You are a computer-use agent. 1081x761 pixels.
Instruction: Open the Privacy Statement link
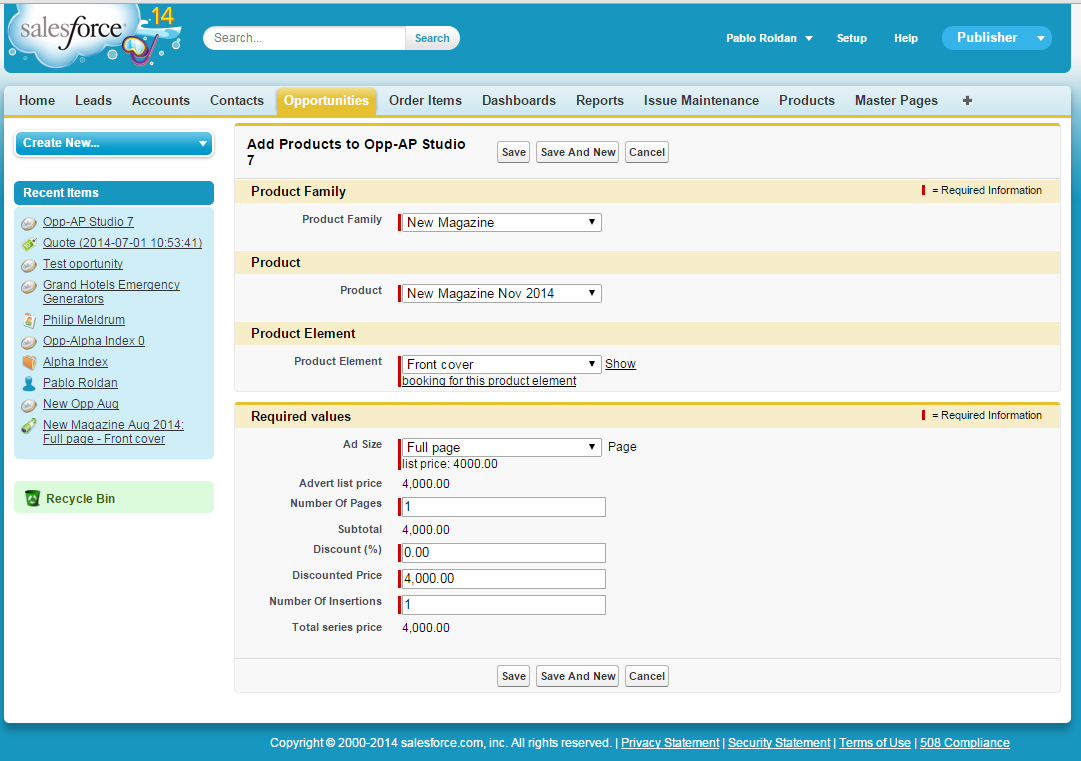(670, 742)
